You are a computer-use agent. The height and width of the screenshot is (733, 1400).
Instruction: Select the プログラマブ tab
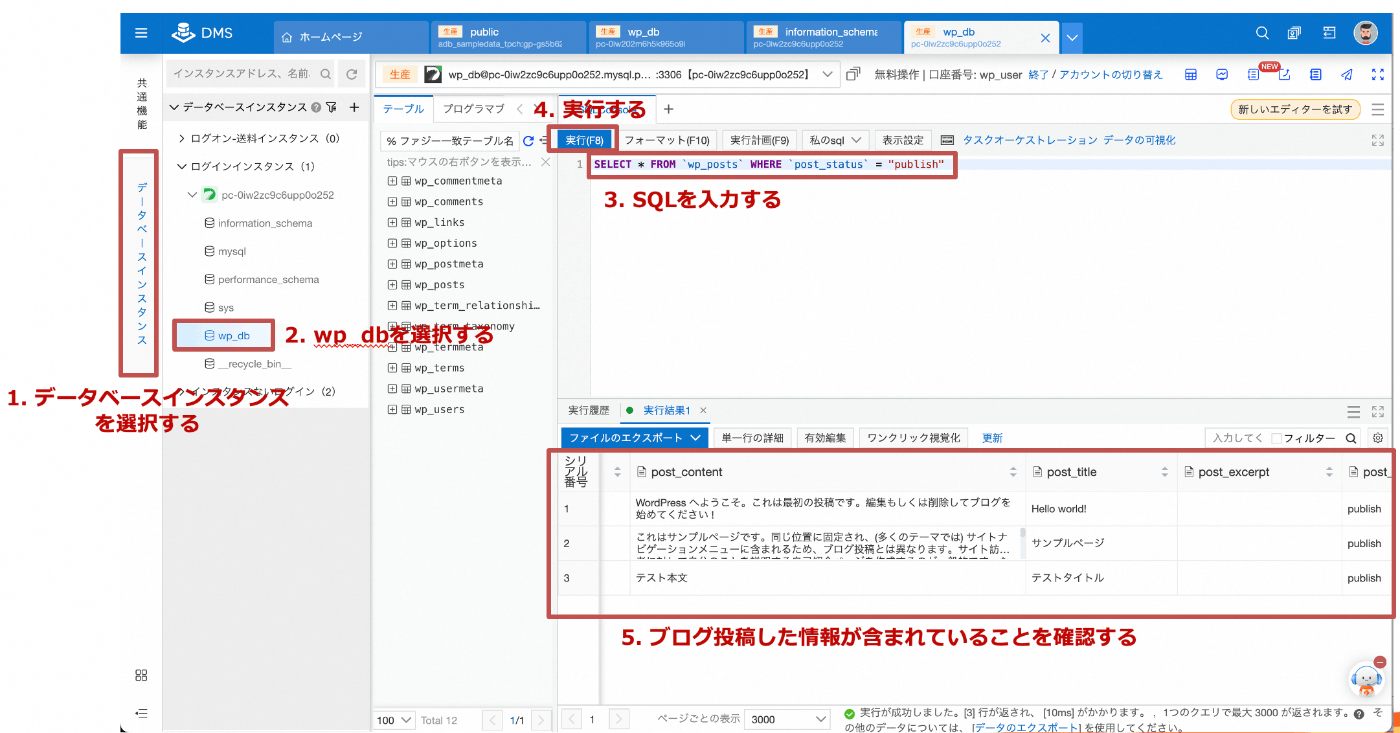coord(474,109)
